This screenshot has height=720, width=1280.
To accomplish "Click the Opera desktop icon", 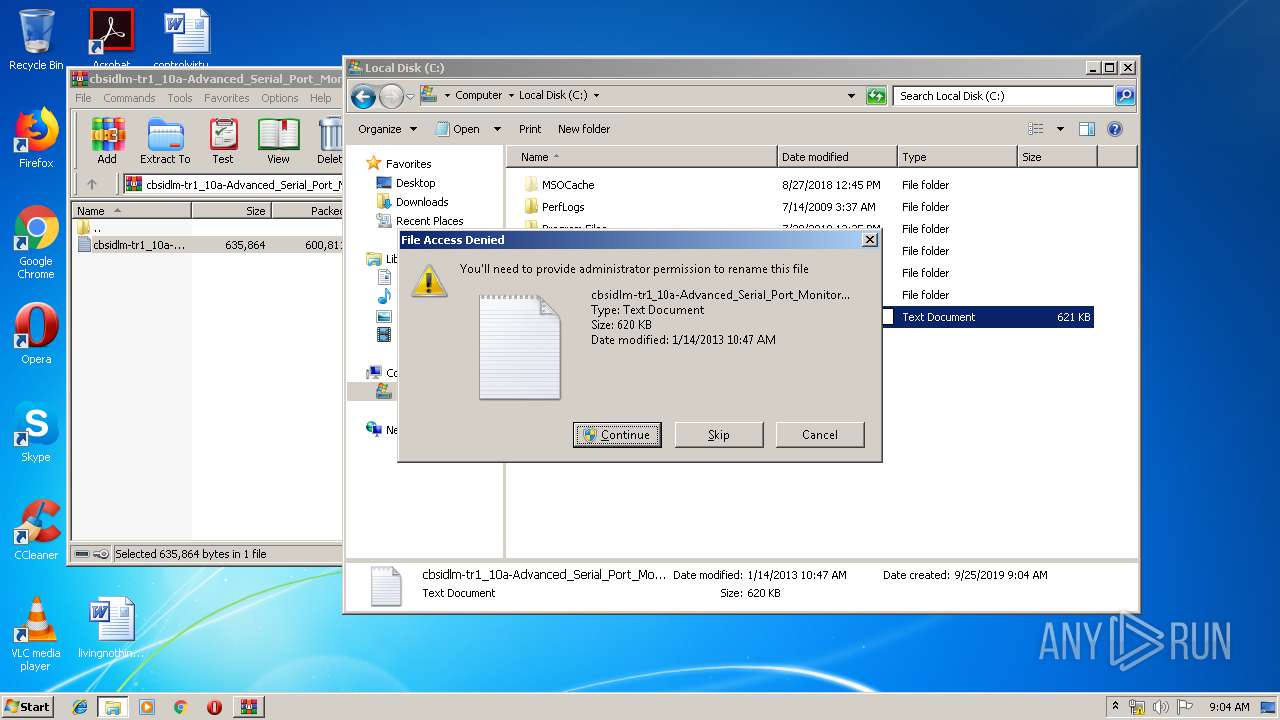I will pyautogui.click(x=36, y=335).
